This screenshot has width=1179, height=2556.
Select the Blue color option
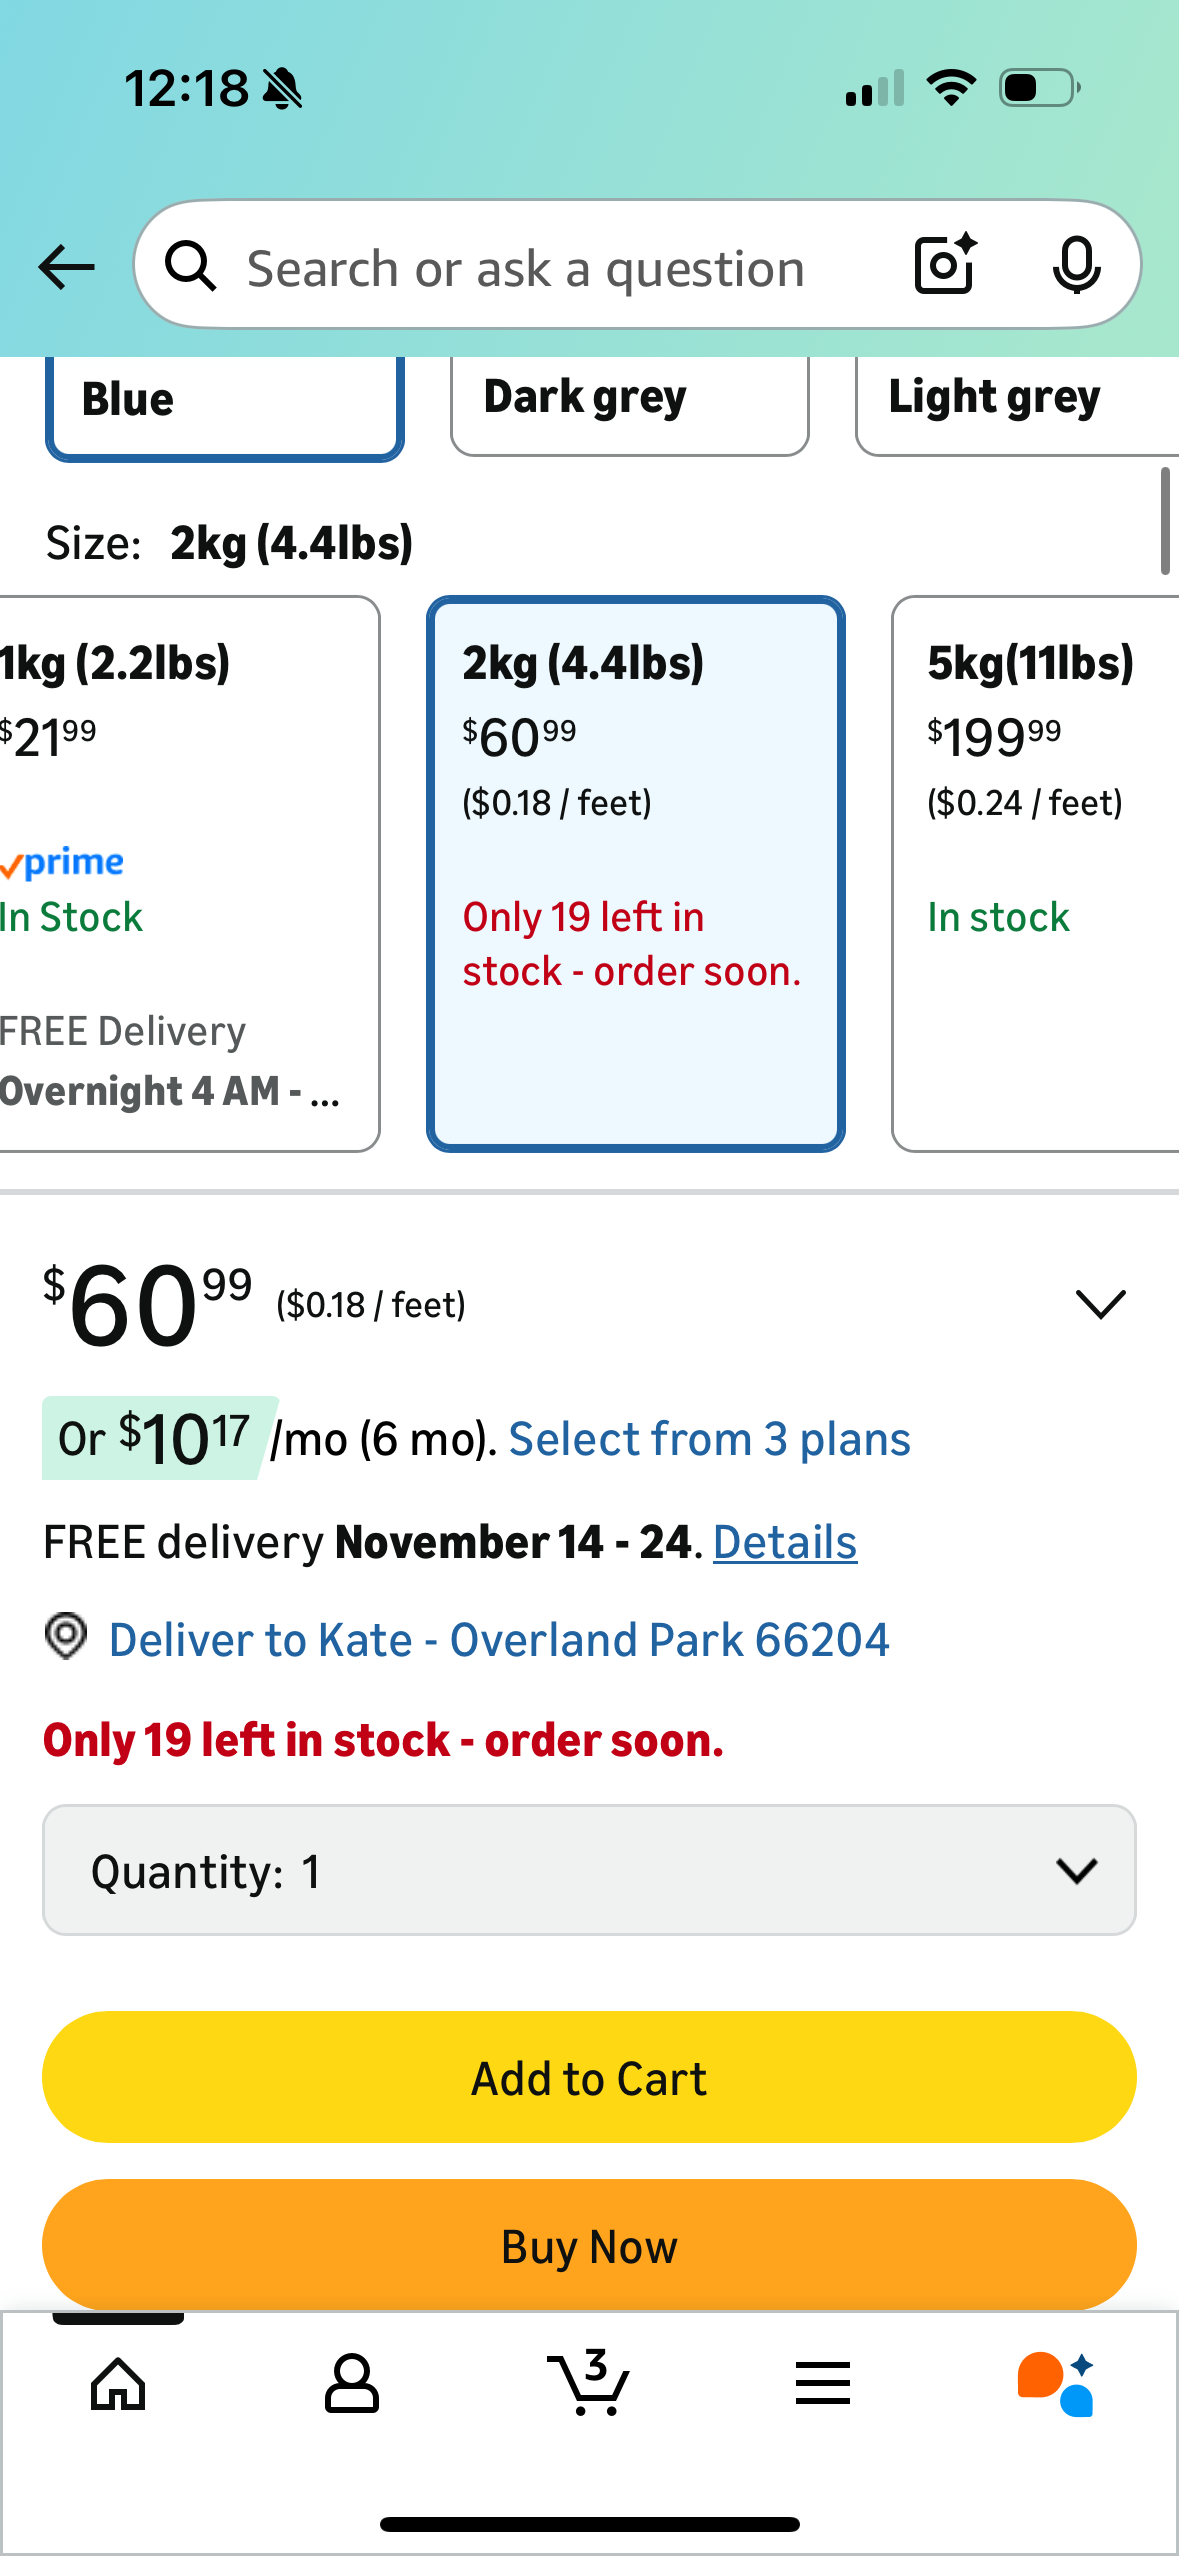[224, 402]
